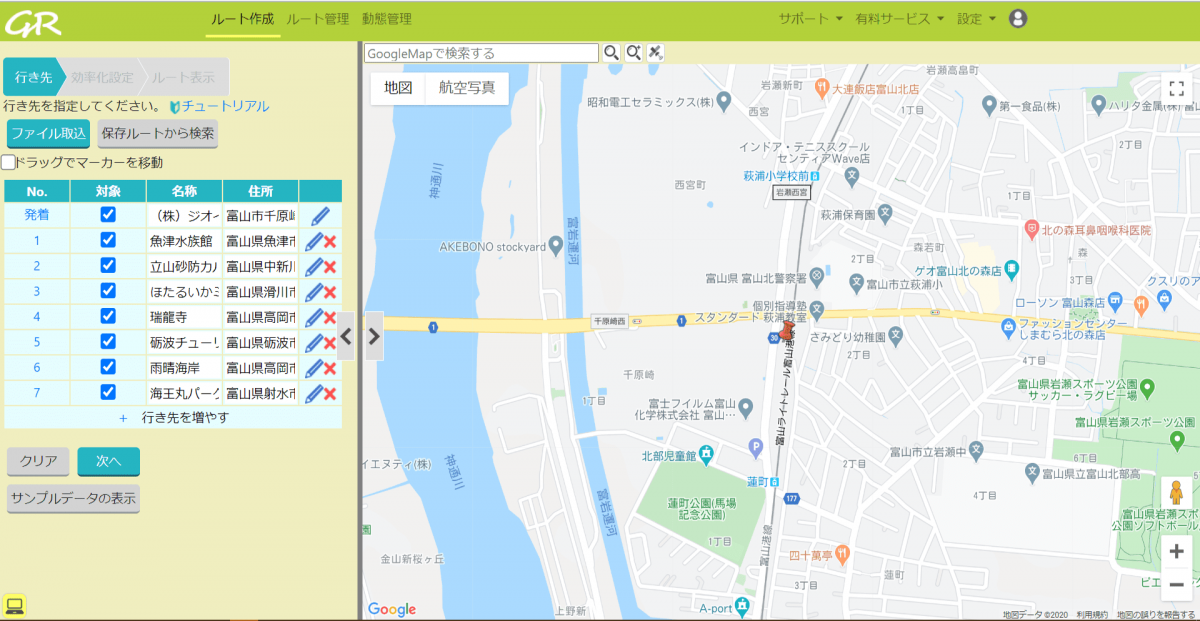The width and height of the screenshot is (1200, 621).
Task: Expand the 有料サービス dropdown
Action: (899, 19)
